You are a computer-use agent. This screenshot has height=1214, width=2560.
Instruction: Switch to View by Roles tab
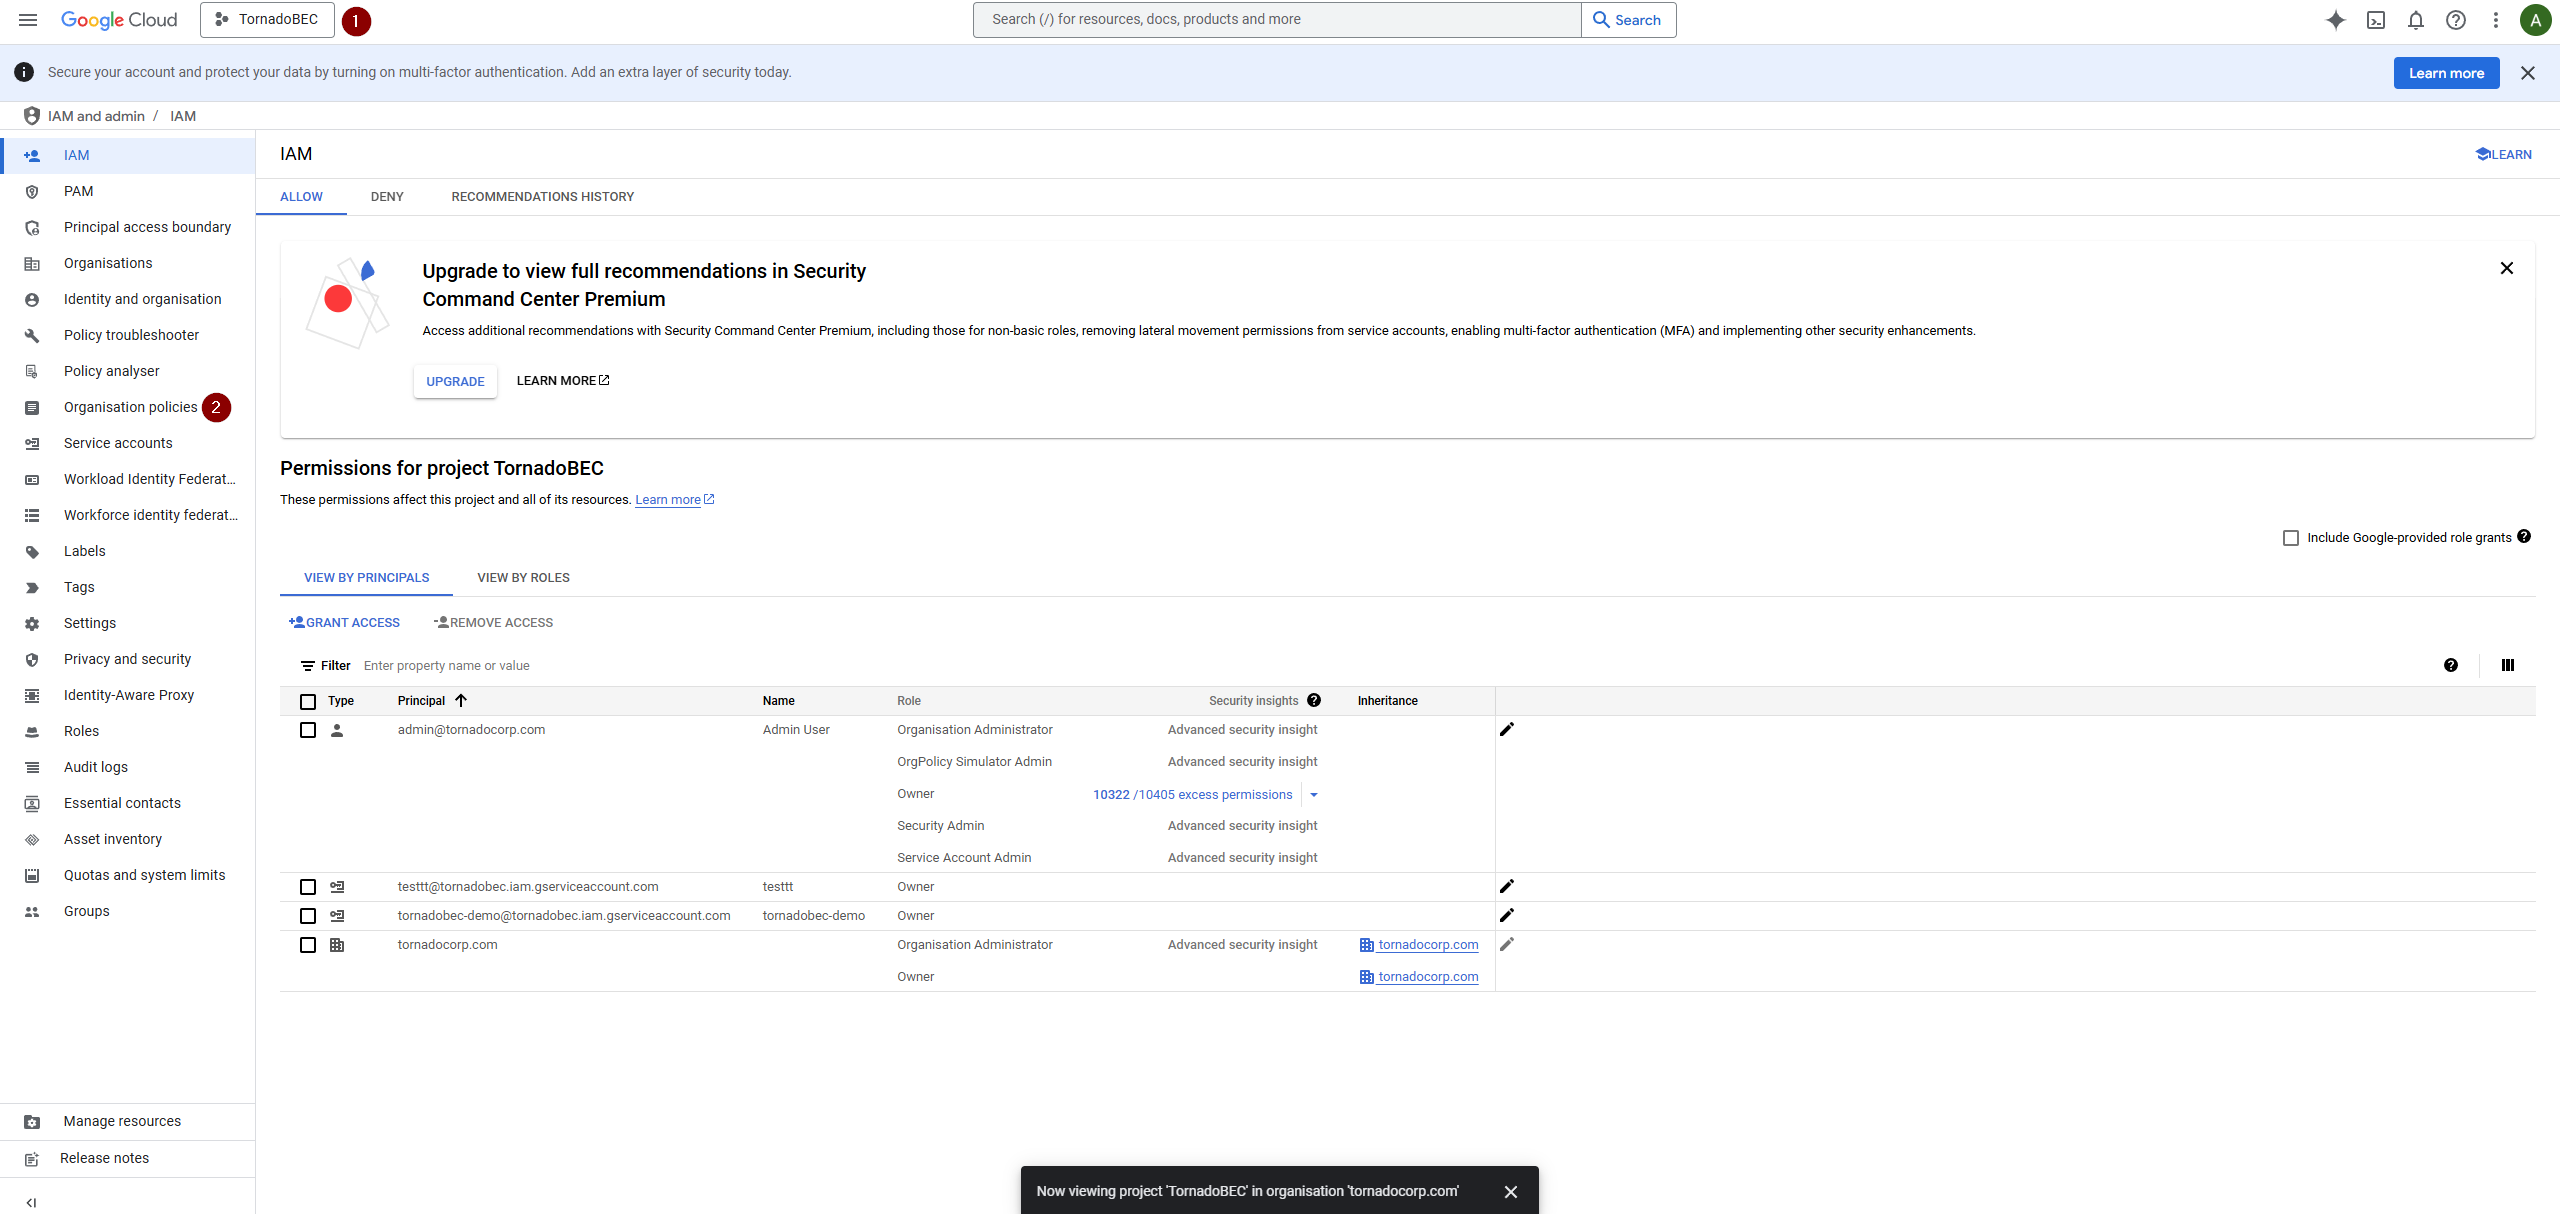(523, 578)
